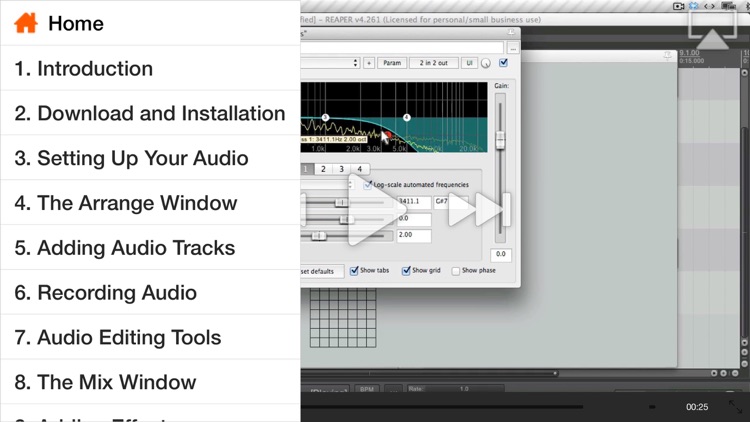Open chapter 5. Adding Audio Tracks
Image resolution: width=750 pixels, height=422 pixels.
(x=150, y=248)
